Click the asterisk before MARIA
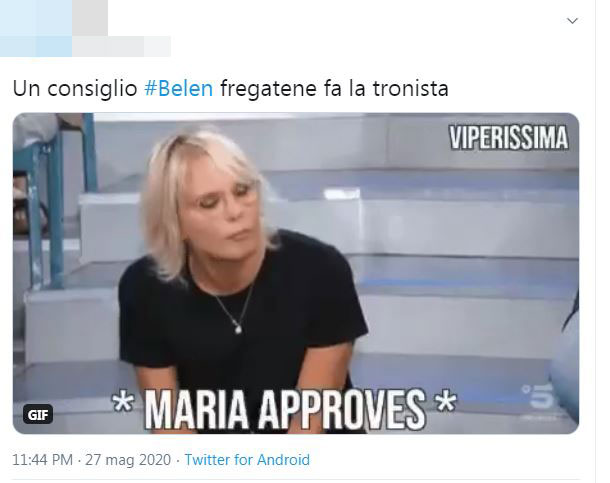 click(x=123, y=402)
